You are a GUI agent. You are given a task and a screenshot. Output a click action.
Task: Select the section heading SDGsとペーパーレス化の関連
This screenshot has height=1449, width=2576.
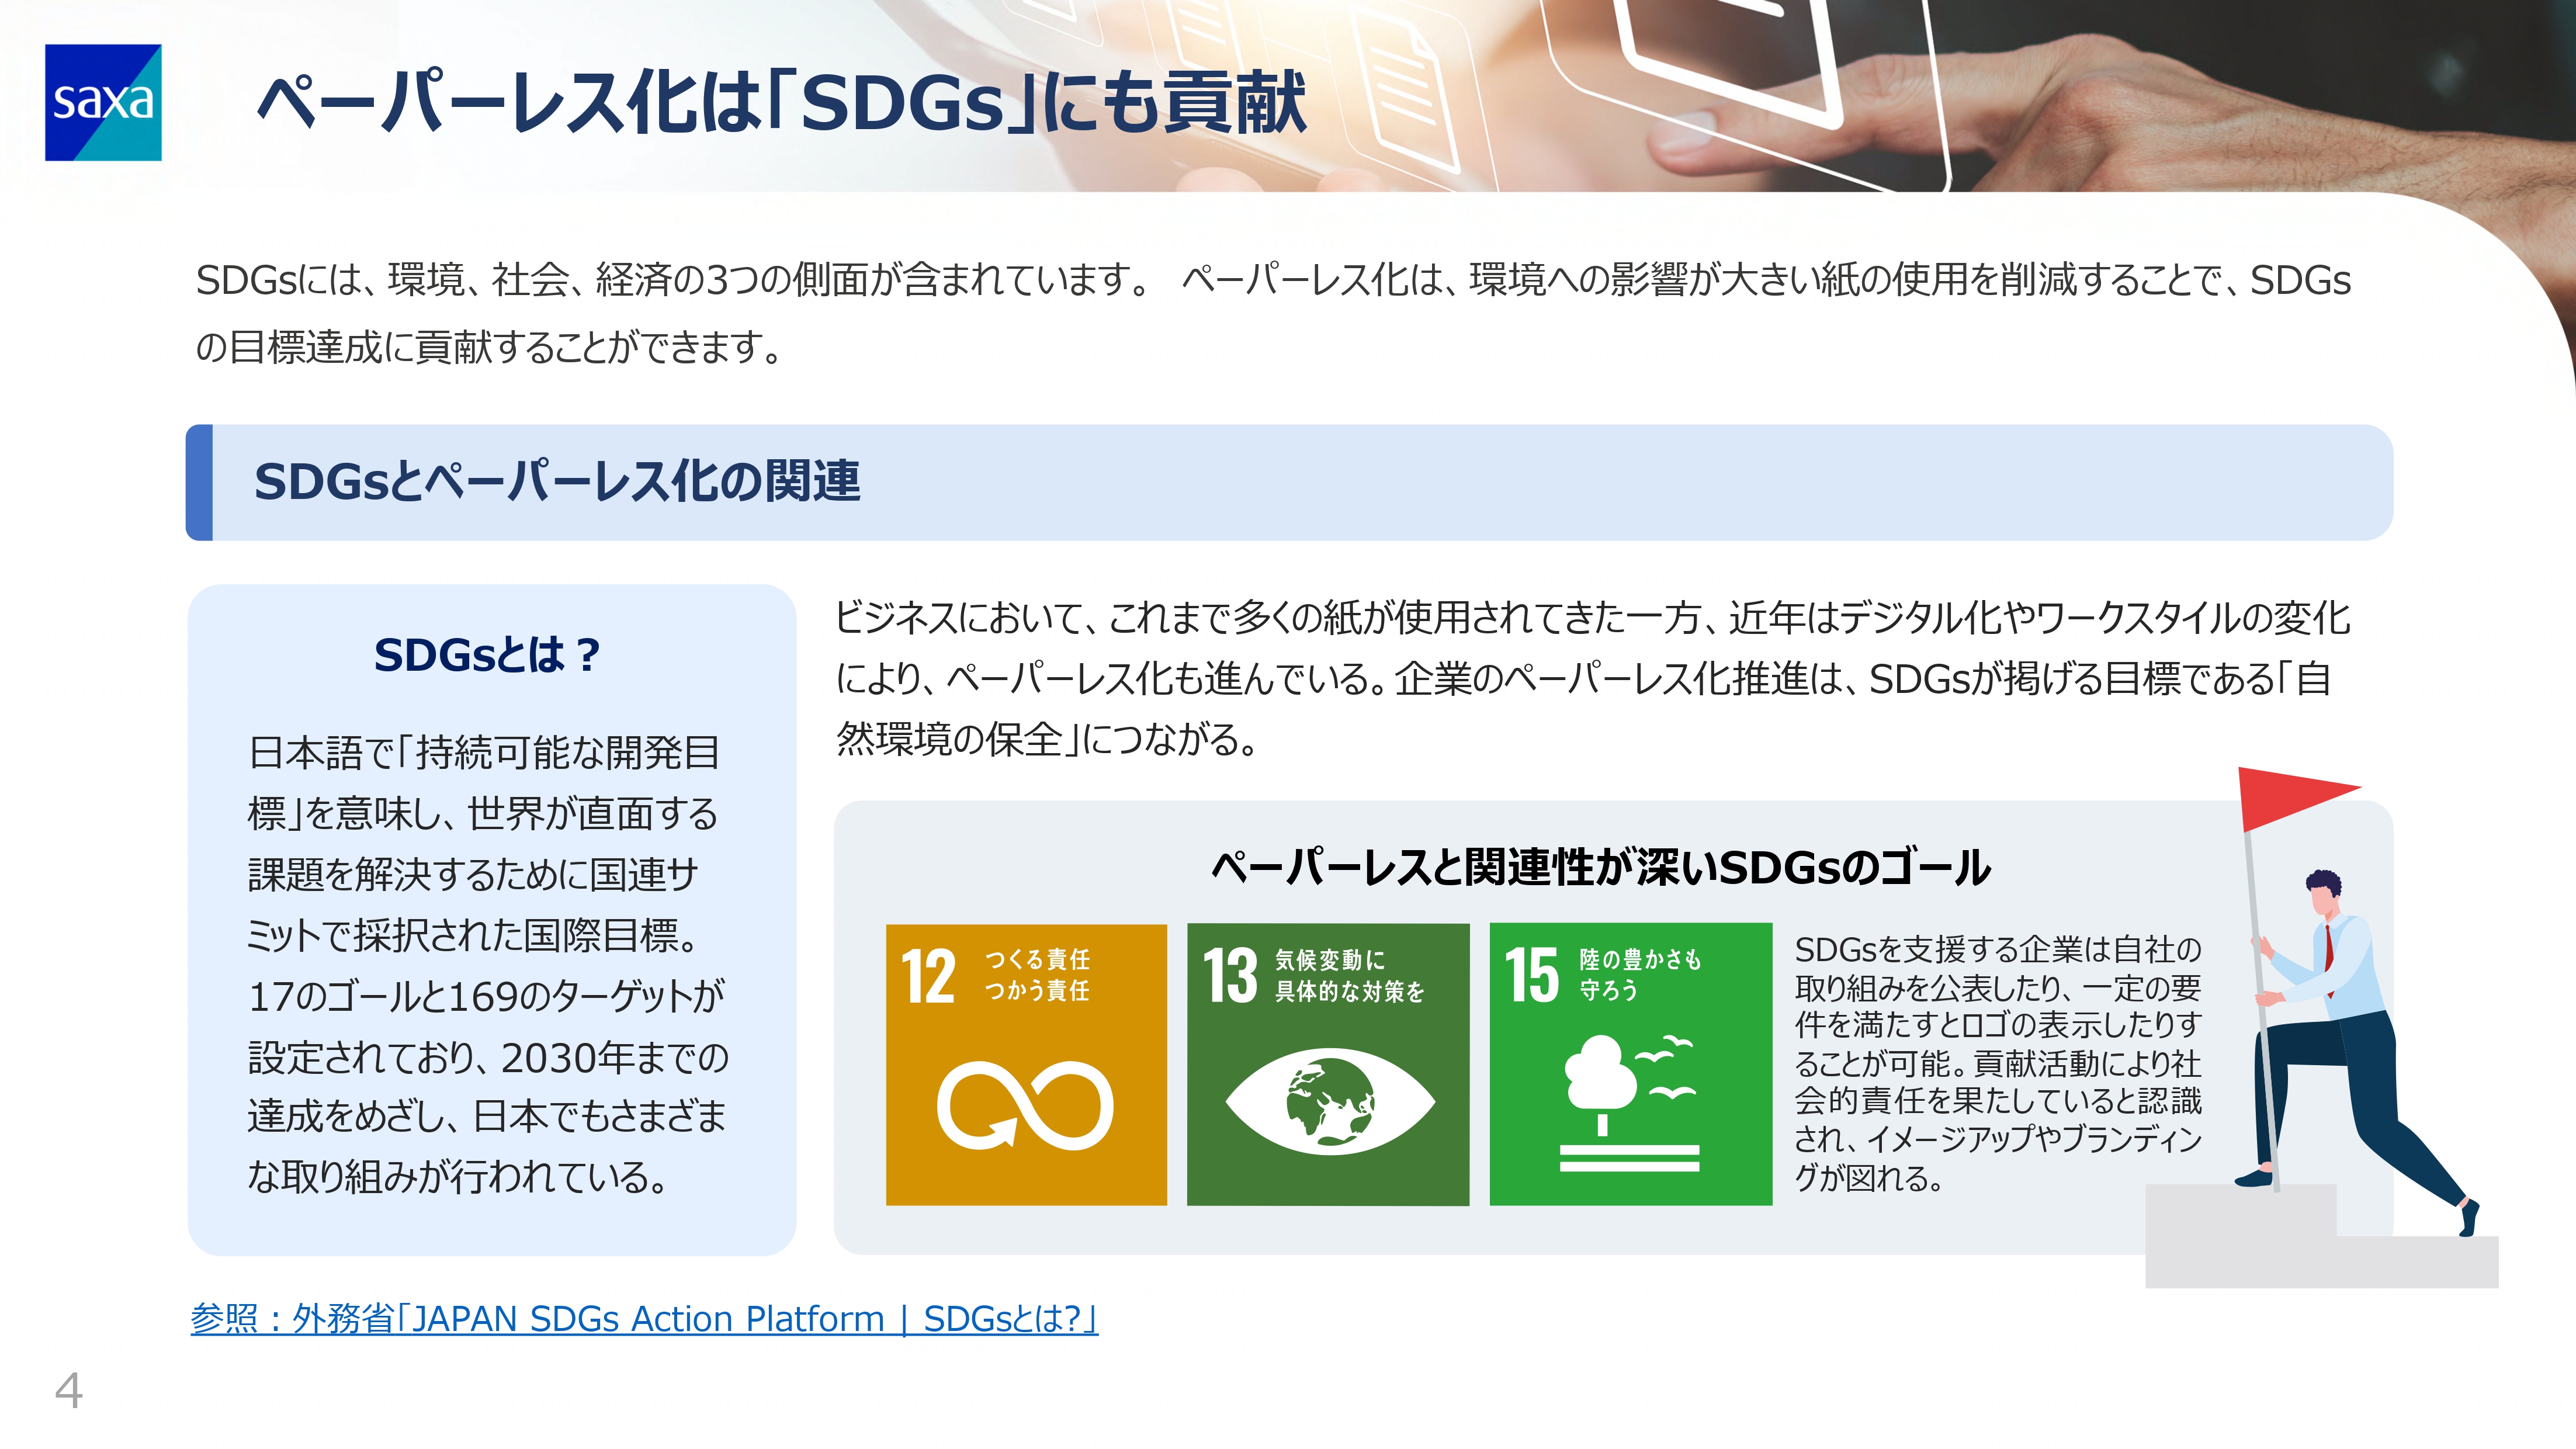557,481
